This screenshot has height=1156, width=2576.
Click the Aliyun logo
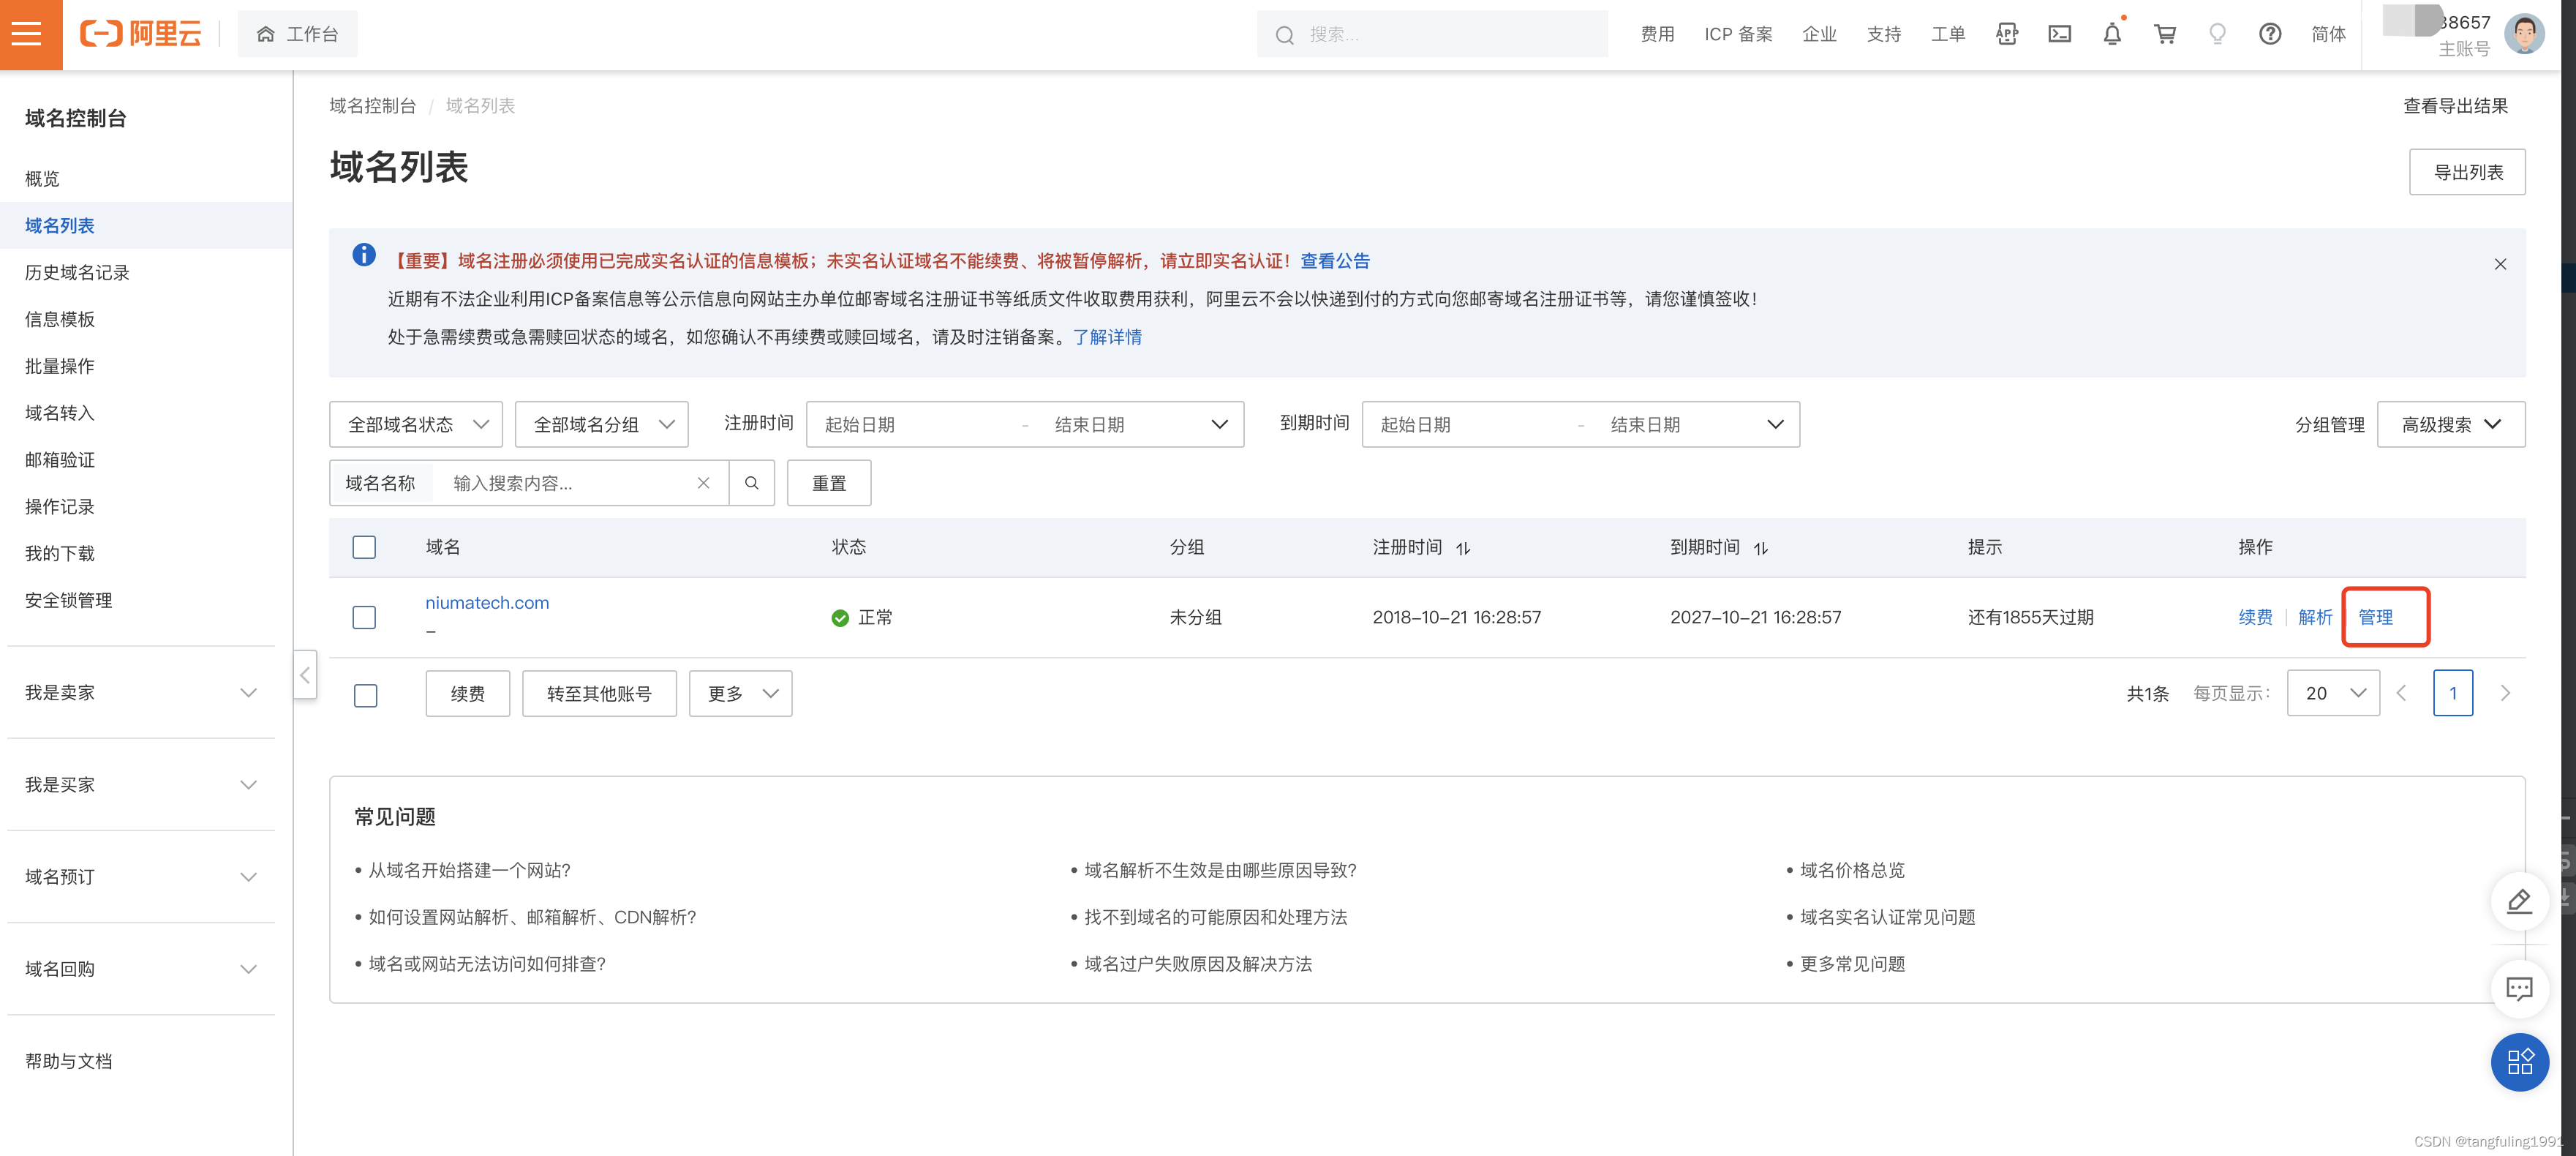point(141,34)
